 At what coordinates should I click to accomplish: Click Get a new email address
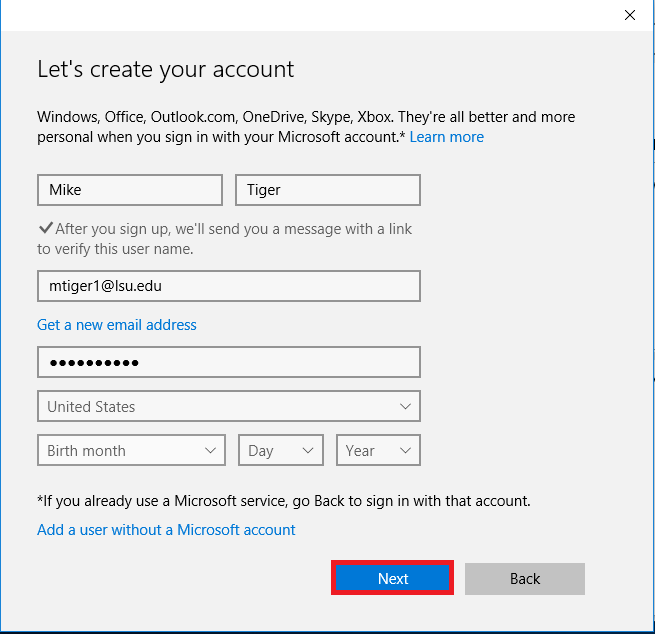click(x=117, y=325)
